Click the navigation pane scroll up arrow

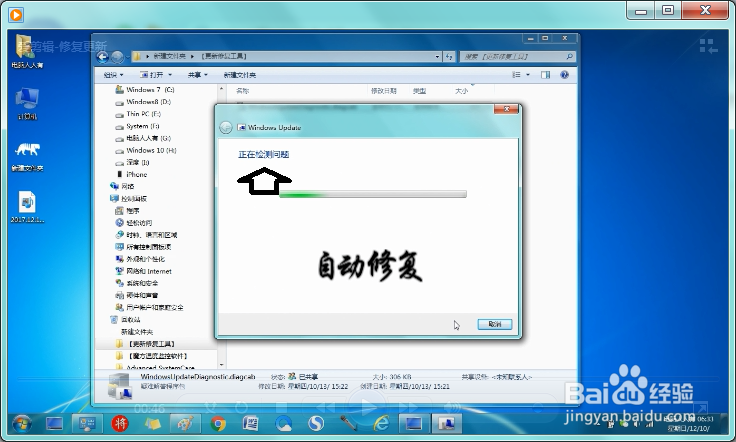tap(222, 89)
